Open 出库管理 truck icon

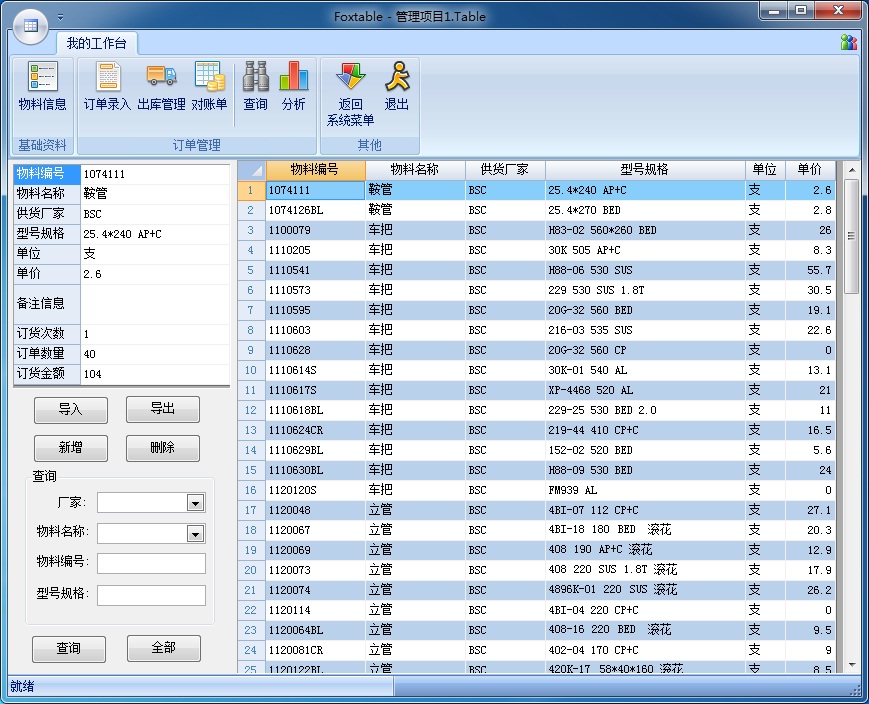[161, 86]
